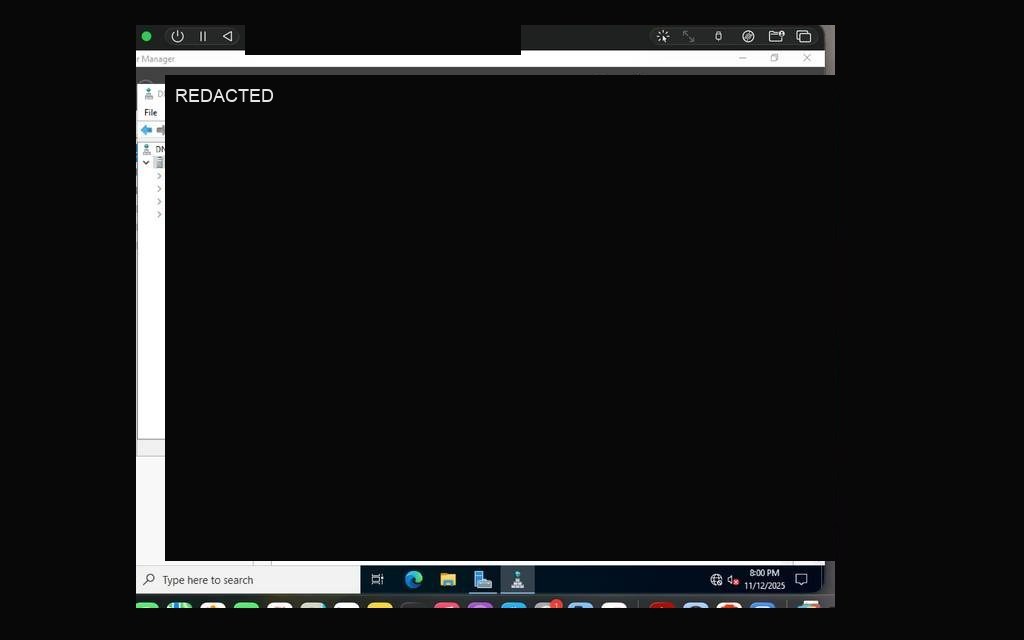Select the DNS root tree item
The image size is (1024, 640).
pos(153,150)
